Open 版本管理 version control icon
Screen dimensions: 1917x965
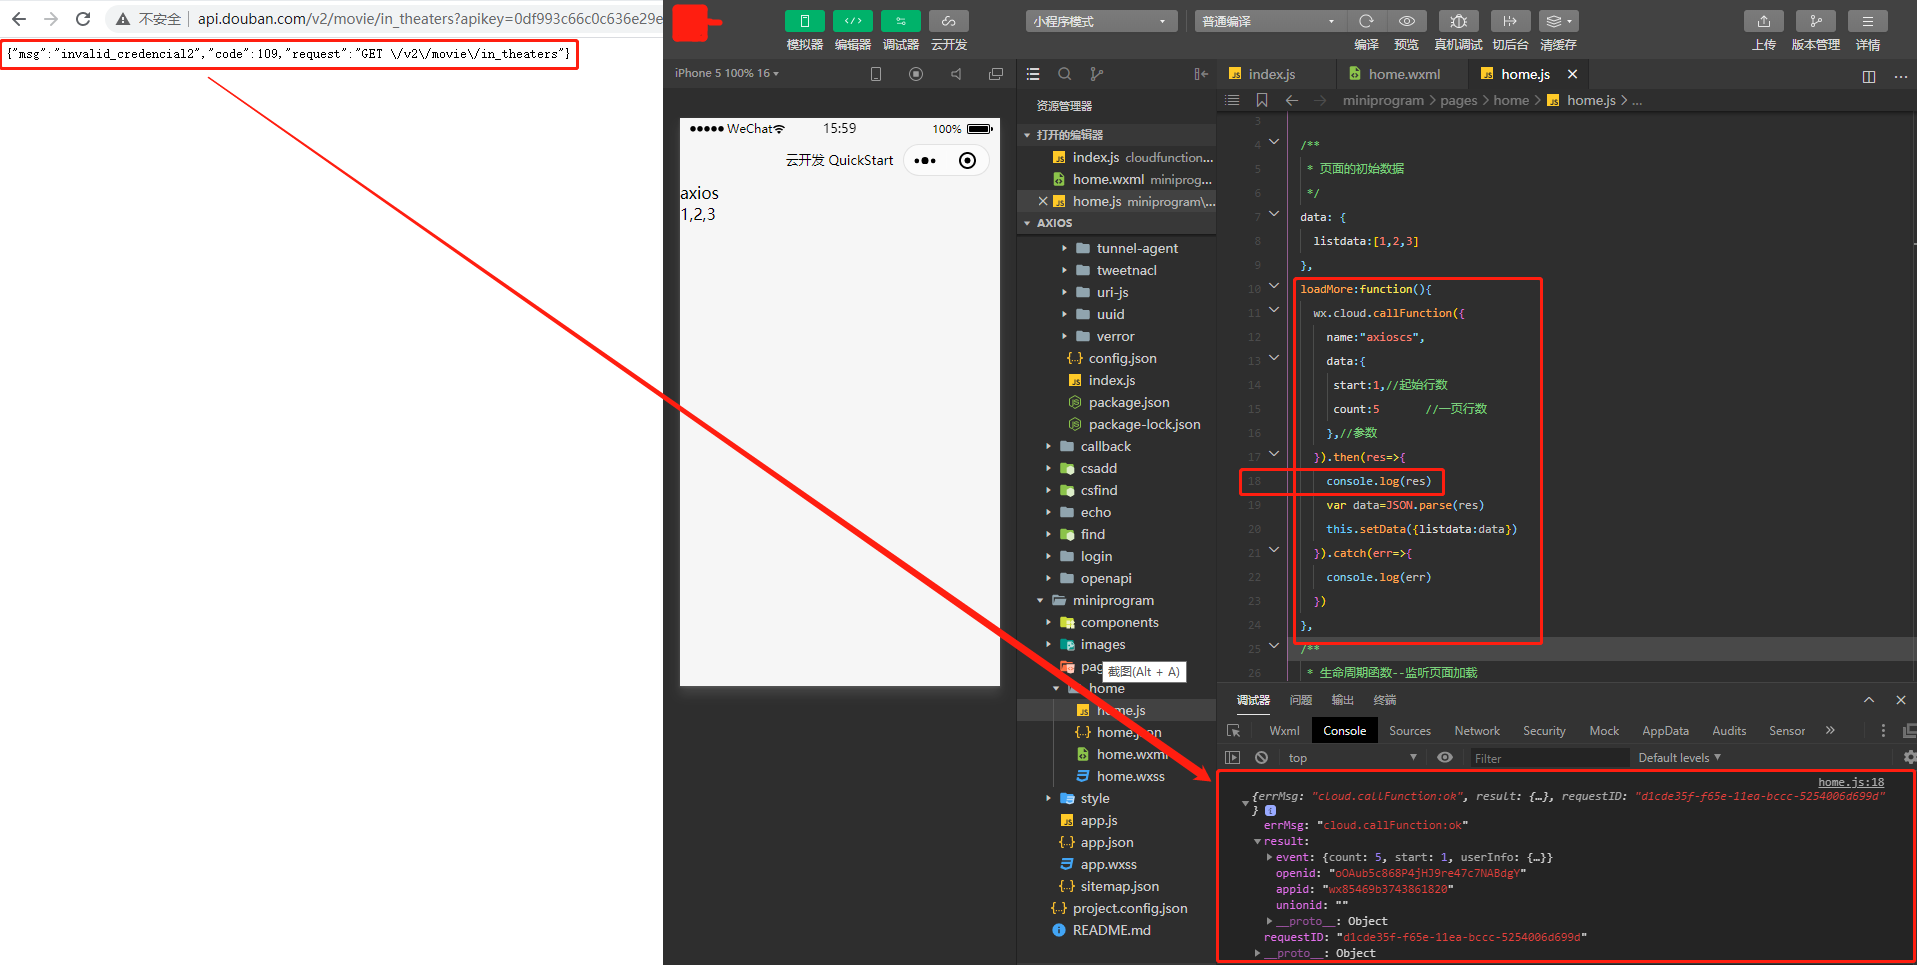1815,21
